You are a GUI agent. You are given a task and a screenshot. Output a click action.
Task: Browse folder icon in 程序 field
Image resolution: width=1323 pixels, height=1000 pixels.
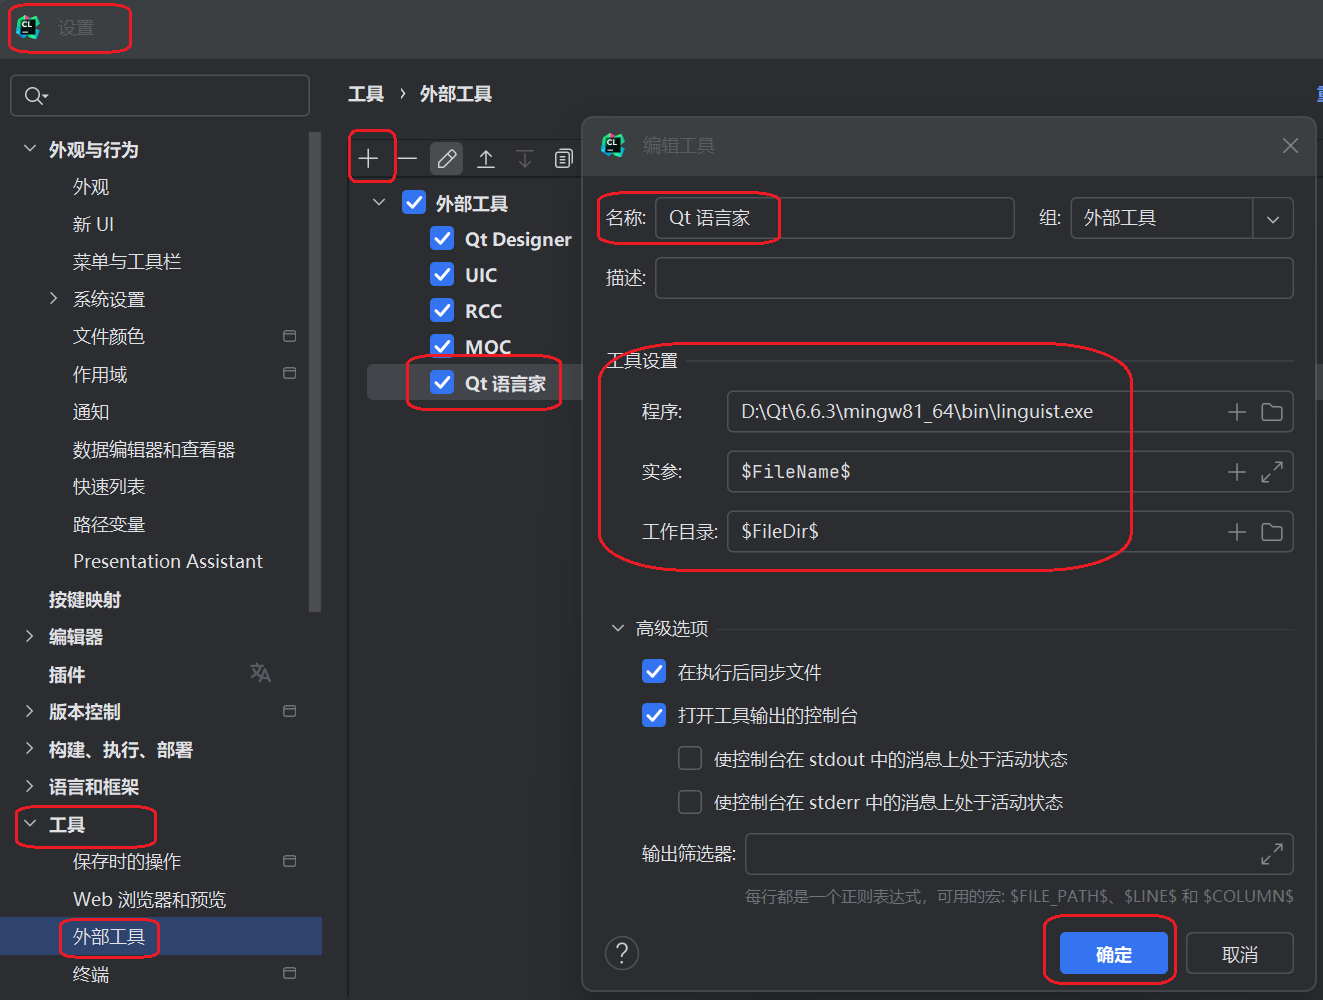(1272, 412)
